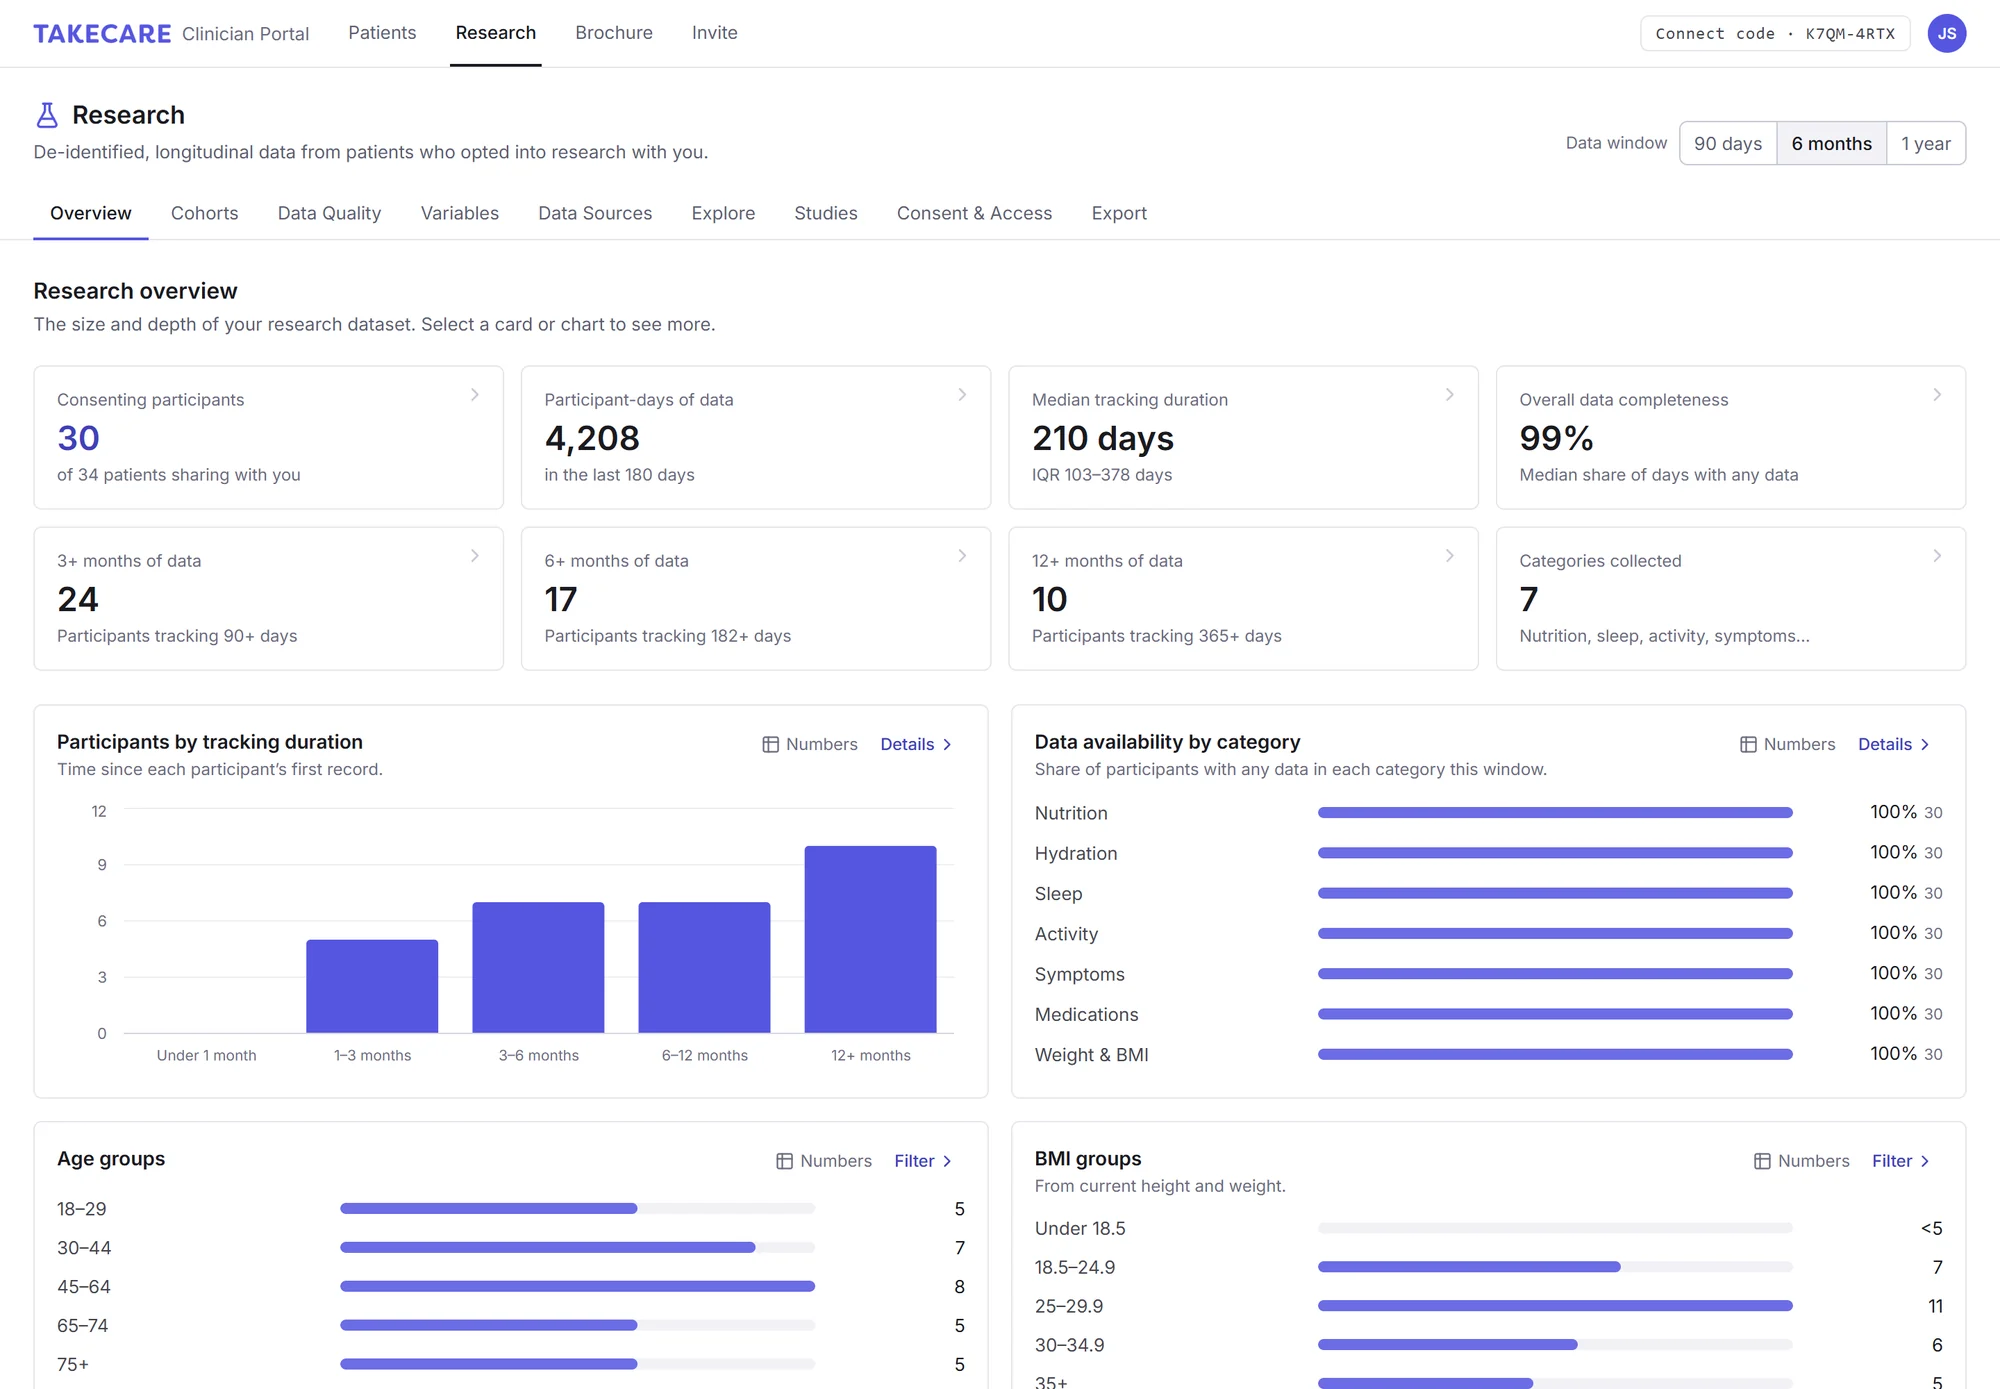Screen dimensions: 2000x1389
Task: Click the 25–29.9 BMI group bar
Action: coord(1555,1306)
